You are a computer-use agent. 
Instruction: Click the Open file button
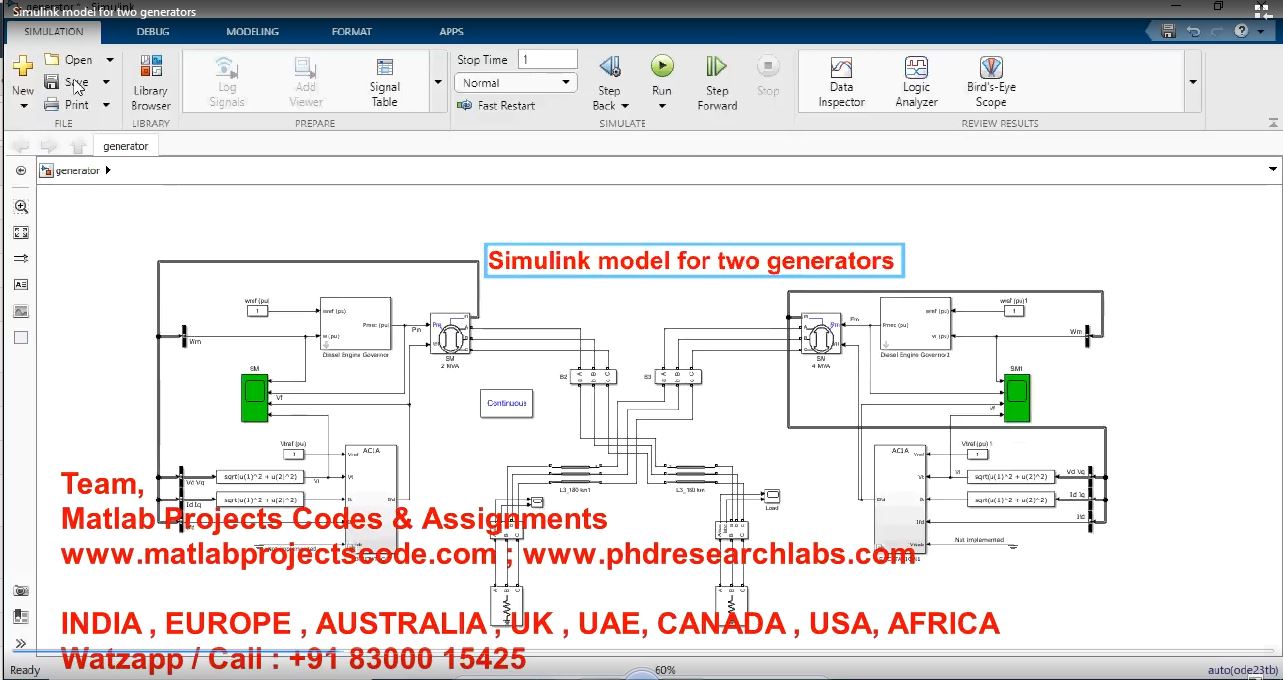pyautogui.click(x=68, y=60)
